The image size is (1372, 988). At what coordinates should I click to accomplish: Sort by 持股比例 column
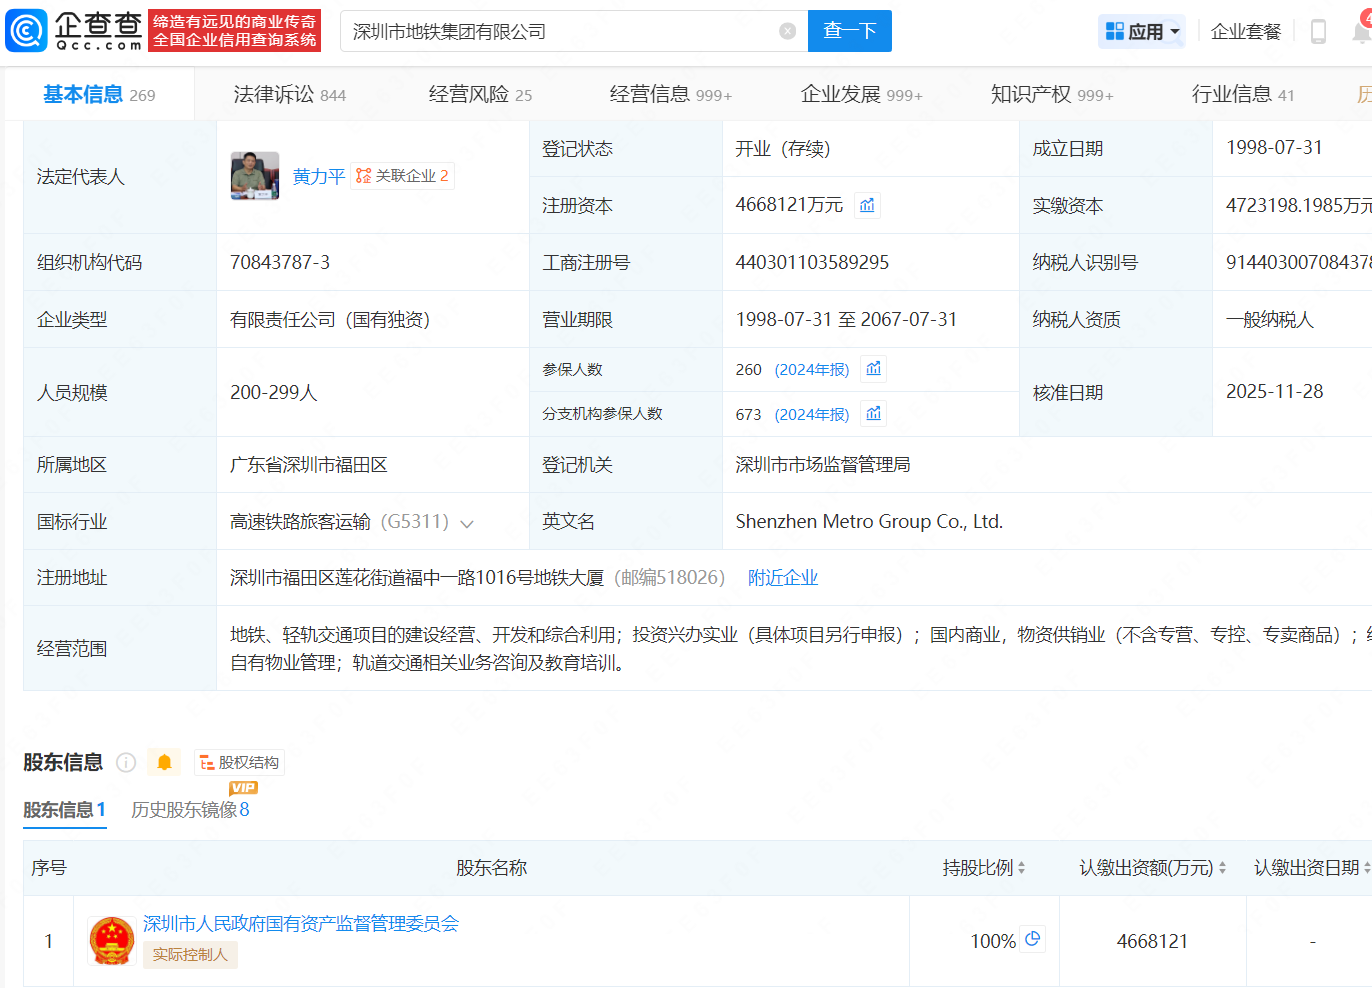pos(984,868)
